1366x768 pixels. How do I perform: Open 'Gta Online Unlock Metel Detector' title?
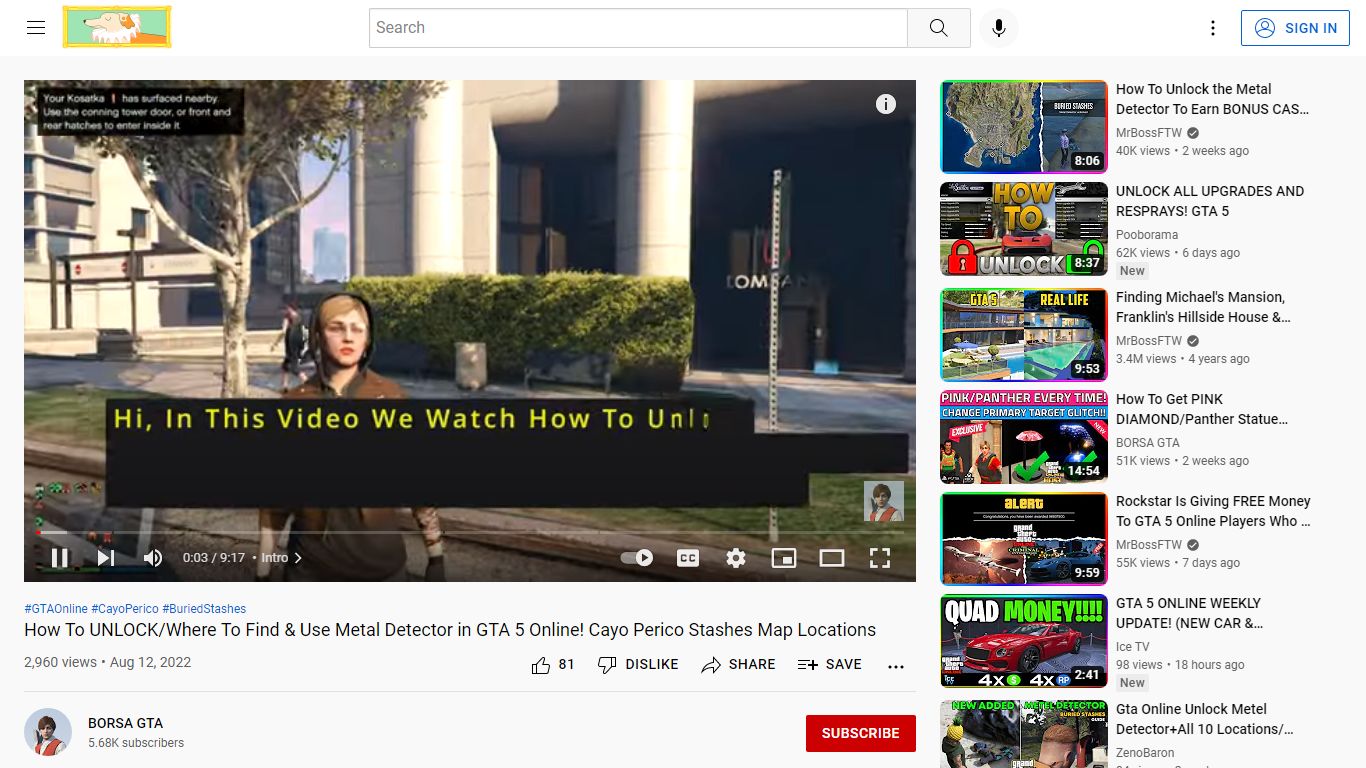(1205, 719)
